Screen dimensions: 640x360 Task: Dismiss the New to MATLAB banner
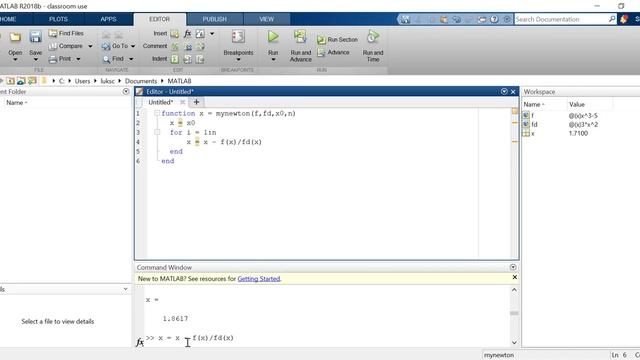click(515, 277)
